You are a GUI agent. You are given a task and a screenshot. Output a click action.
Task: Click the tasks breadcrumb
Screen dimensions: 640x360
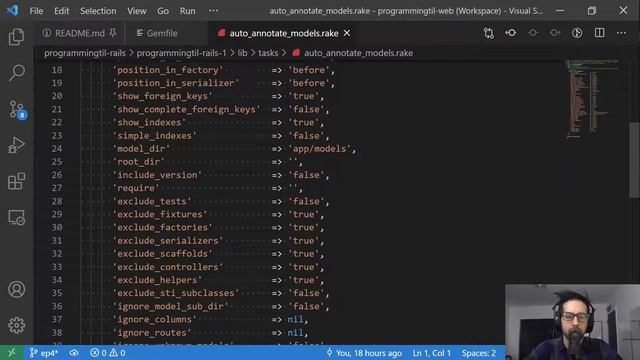[x=268, y=53]
